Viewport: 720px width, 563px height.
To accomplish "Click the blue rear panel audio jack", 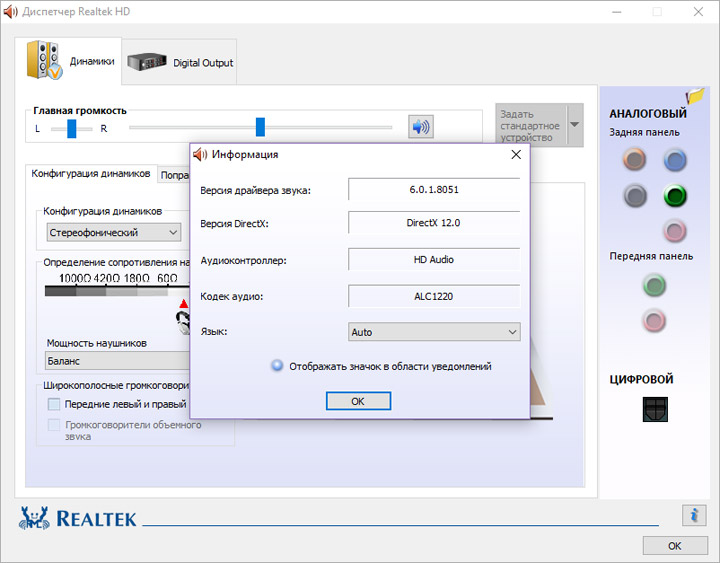I will point(675,160).
